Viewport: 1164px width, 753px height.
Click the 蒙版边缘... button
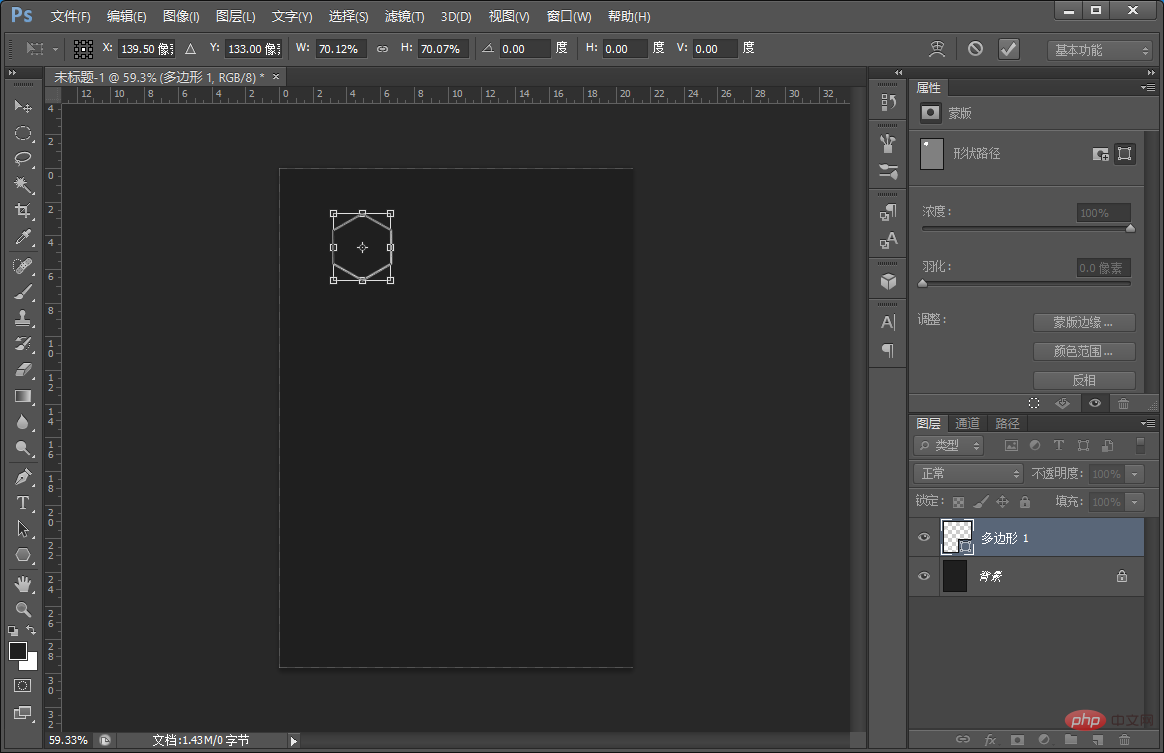(x=1084, y=322)
